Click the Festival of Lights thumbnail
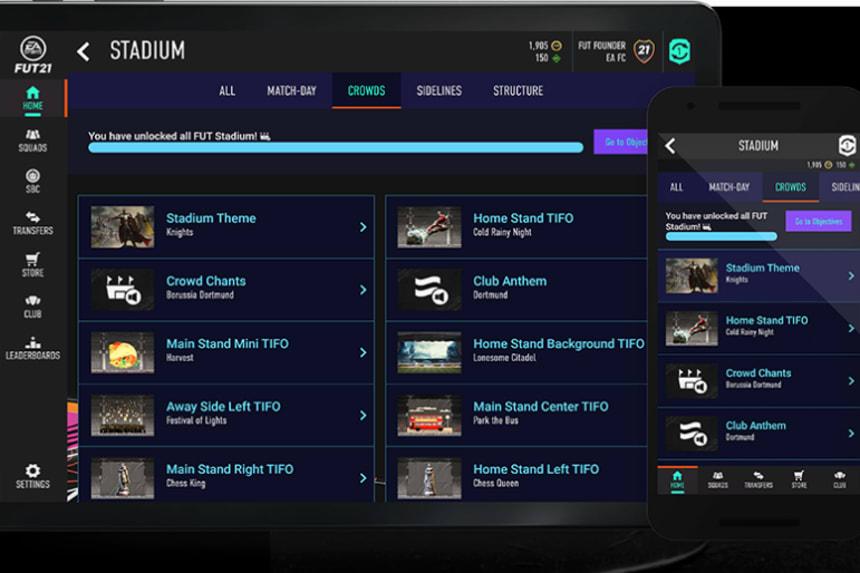Viewport: 860px width, 573px height. (x=123, y=415)
